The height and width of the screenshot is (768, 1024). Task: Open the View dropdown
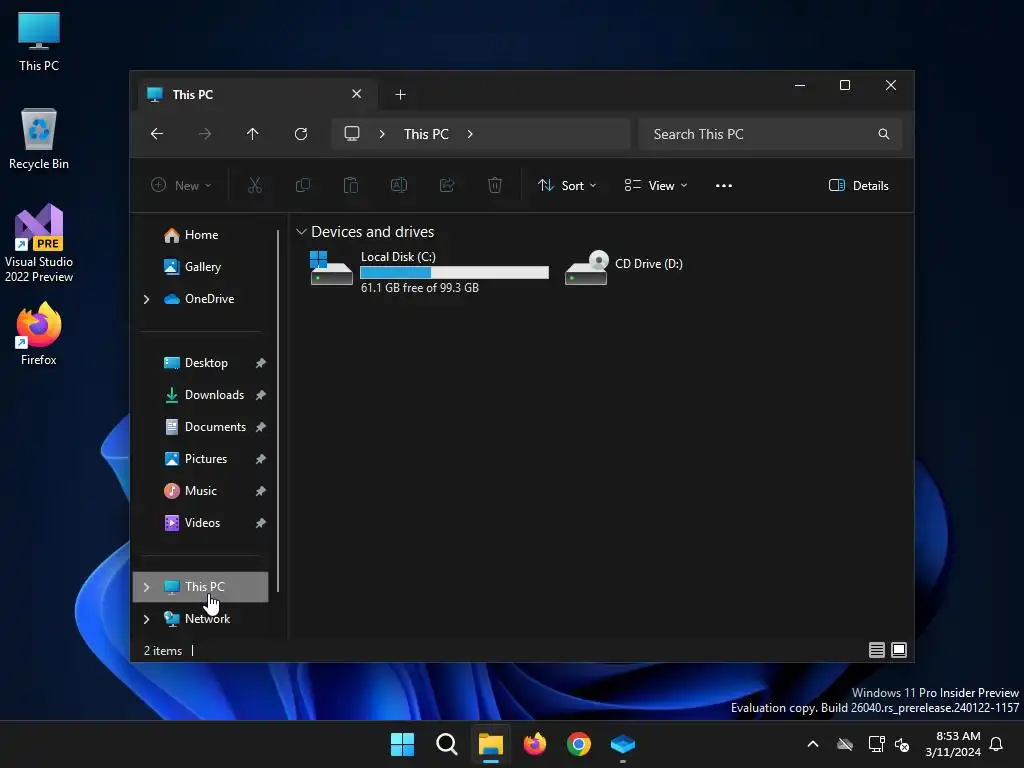coord(656,185)
